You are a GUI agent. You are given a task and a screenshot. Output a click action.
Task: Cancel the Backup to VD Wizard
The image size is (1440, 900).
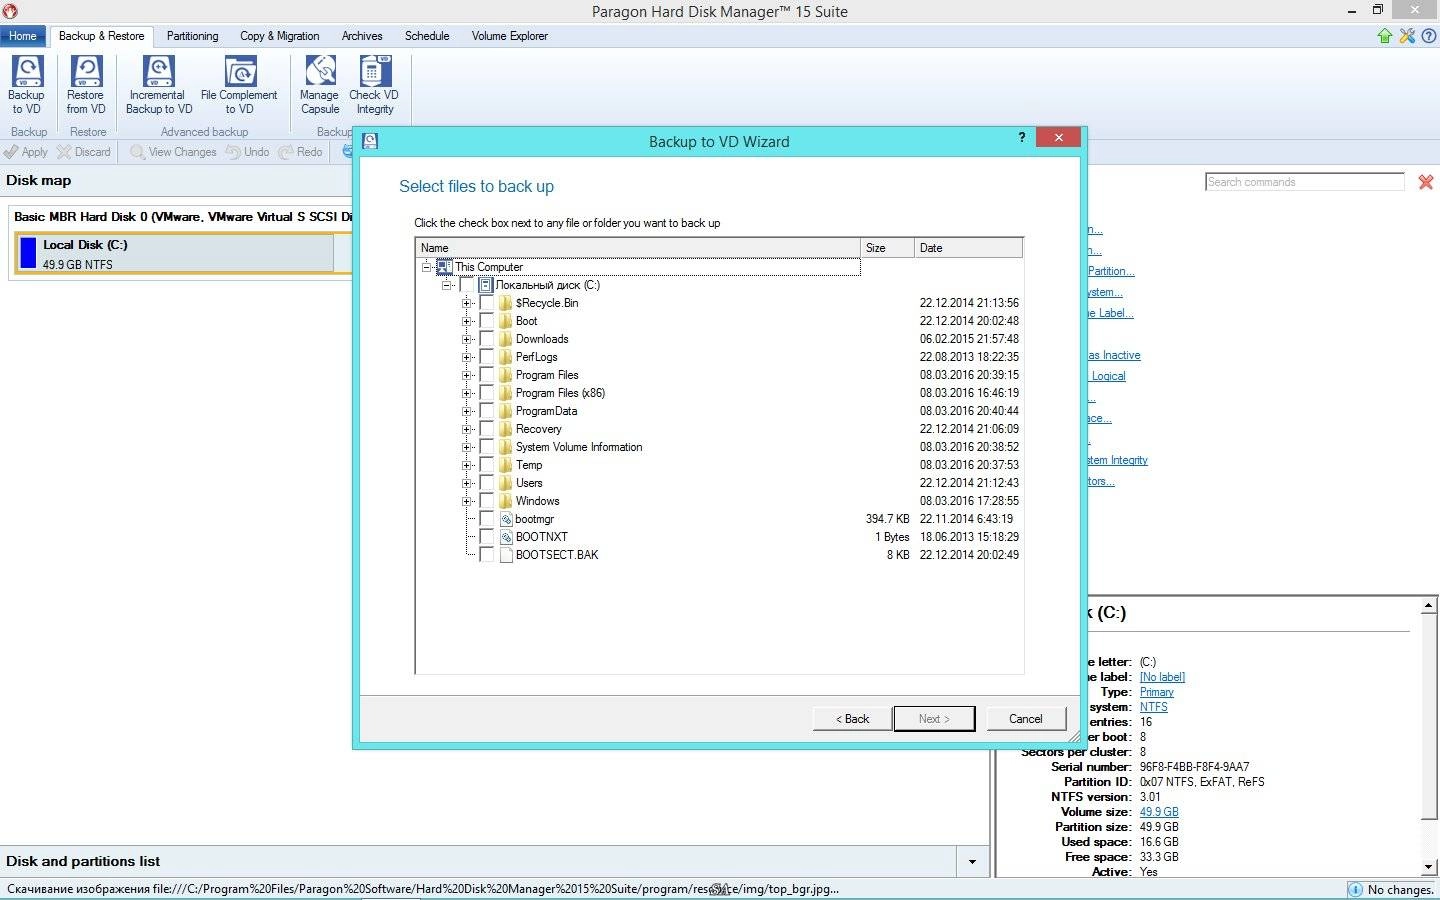tap(1025, 719)
